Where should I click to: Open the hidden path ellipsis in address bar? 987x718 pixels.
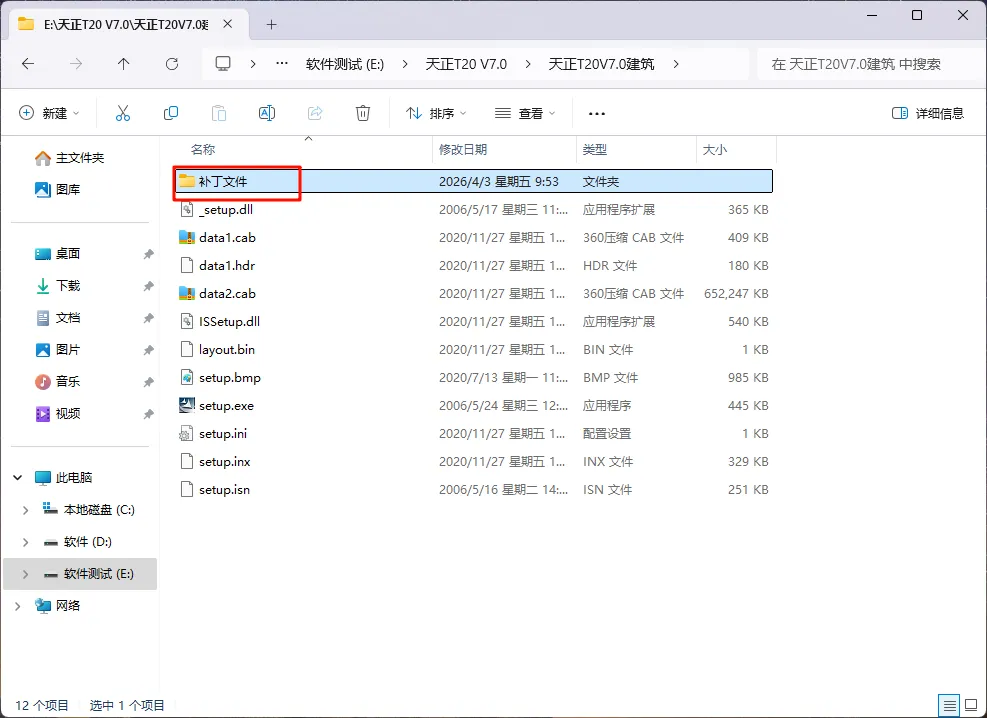tap(282, 64)
